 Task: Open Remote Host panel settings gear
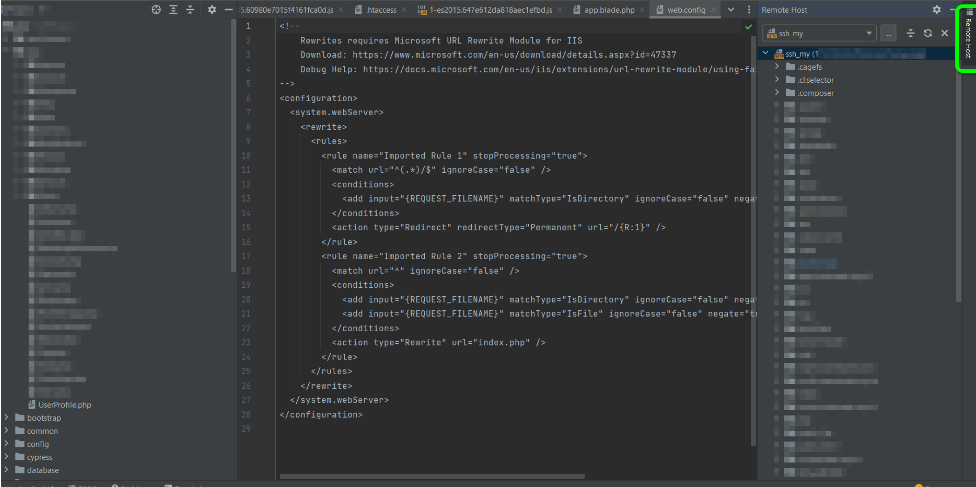(x=937, y=10)
